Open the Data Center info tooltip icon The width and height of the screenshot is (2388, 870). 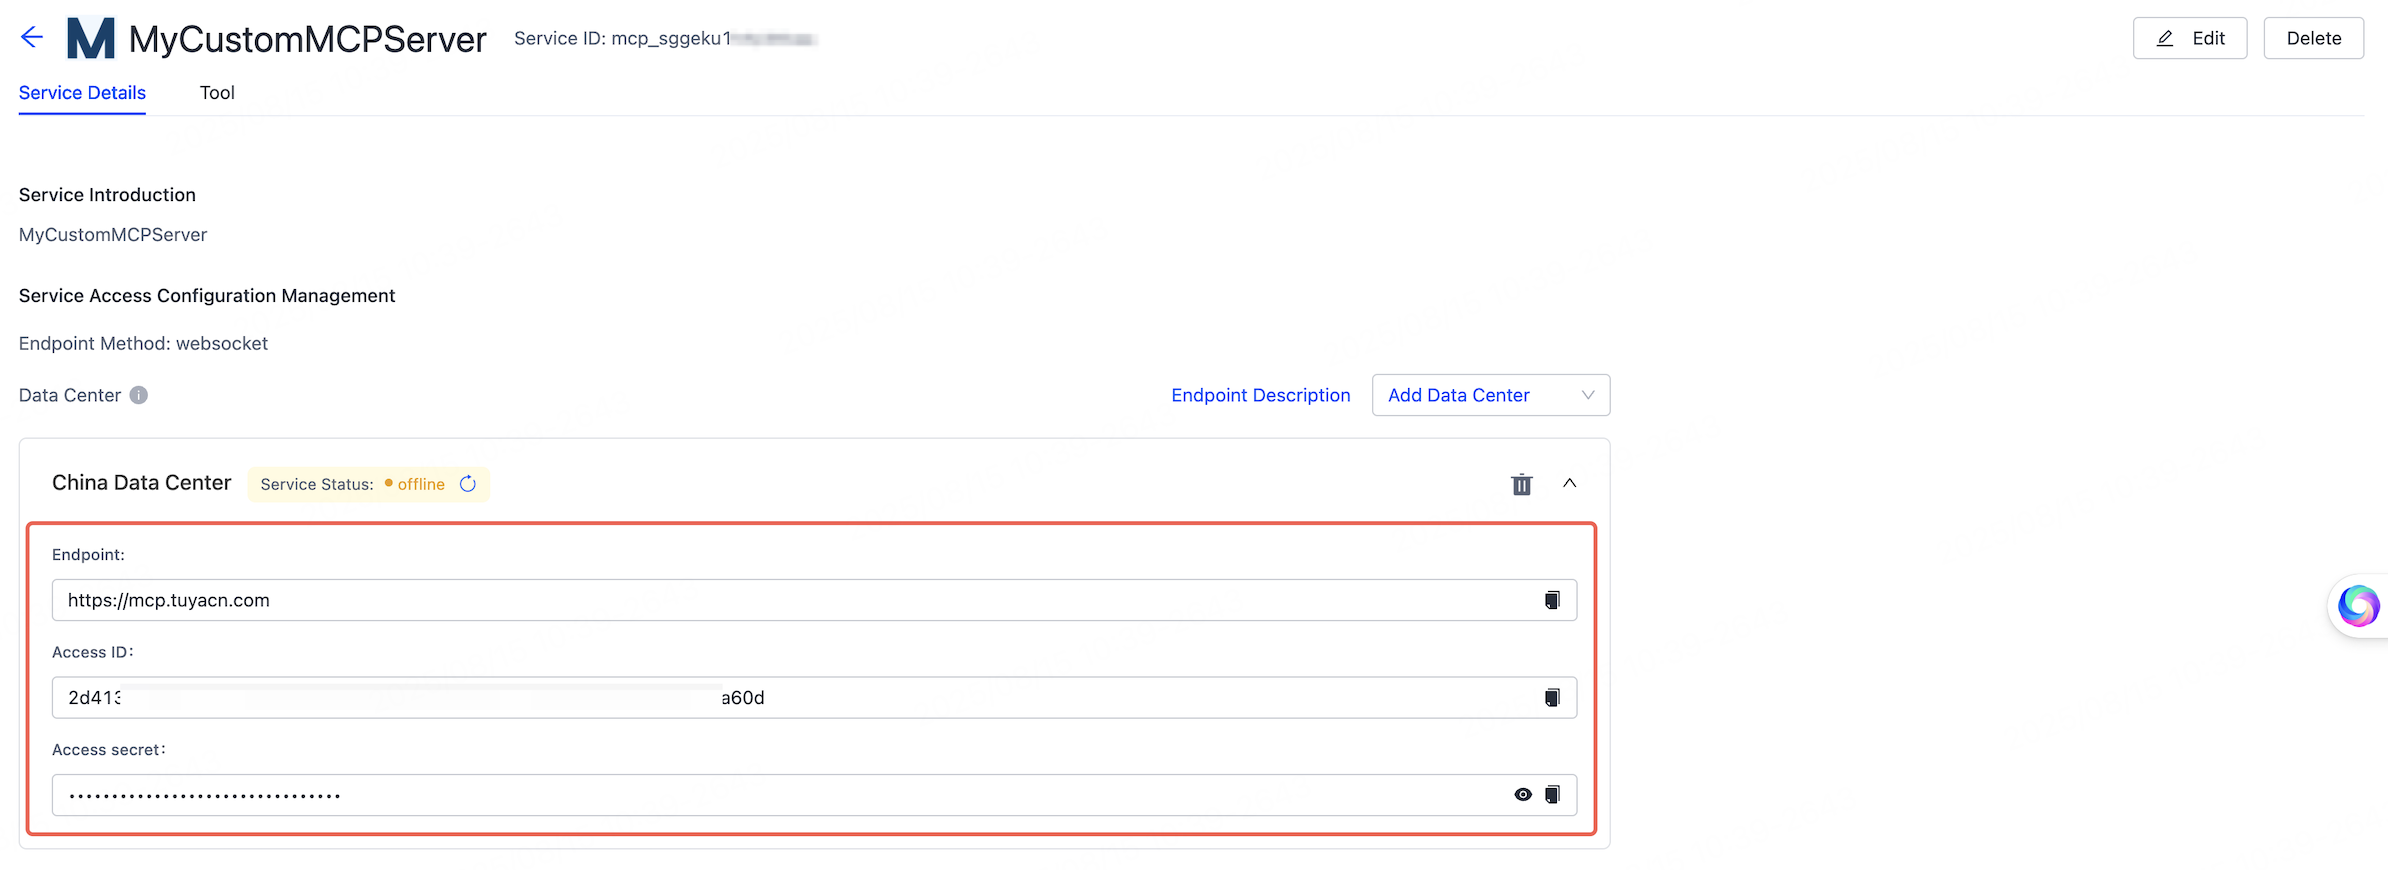pyautogui.click(x=139, y=395)
